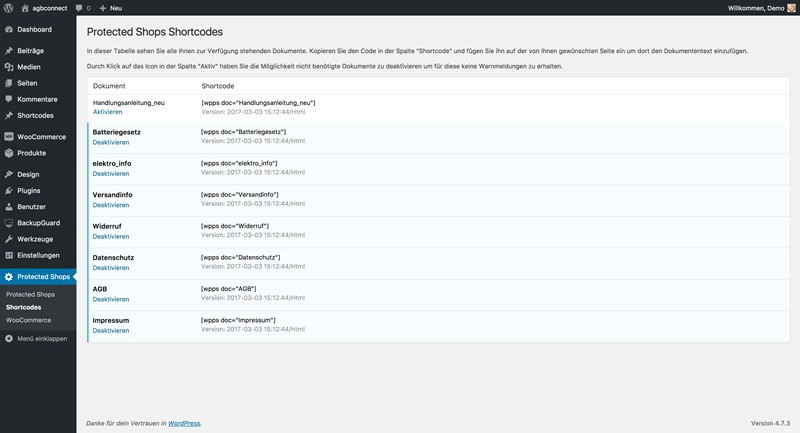This screenshot has width=800, height=433.
Task: Select the WooCommerce submenu under Protected Shops
Action: 29,320
